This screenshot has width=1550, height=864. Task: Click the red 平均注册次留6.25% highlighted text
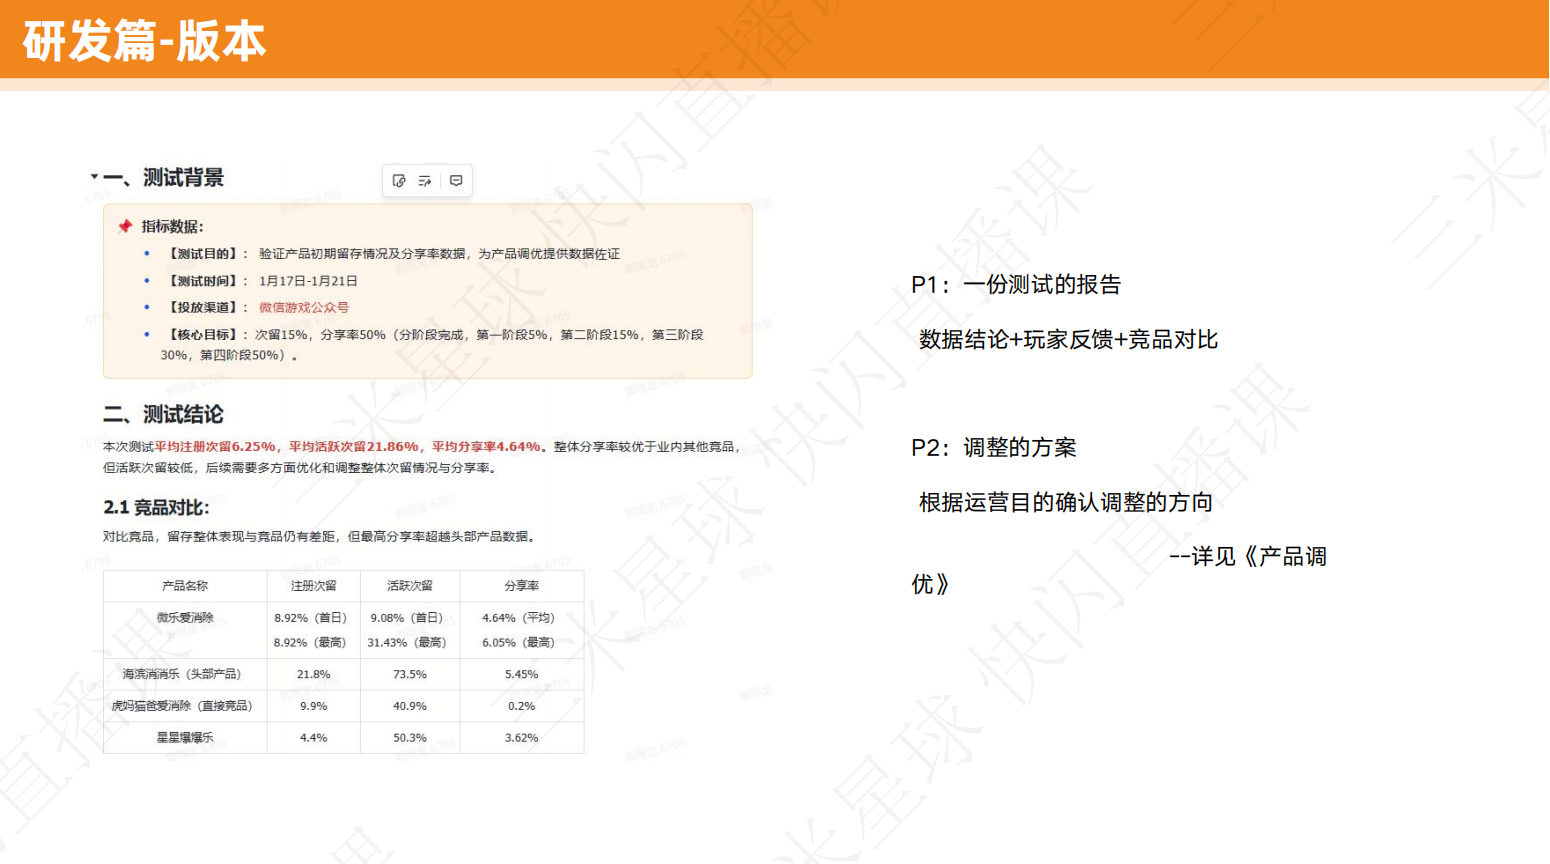tap(215, 447)
